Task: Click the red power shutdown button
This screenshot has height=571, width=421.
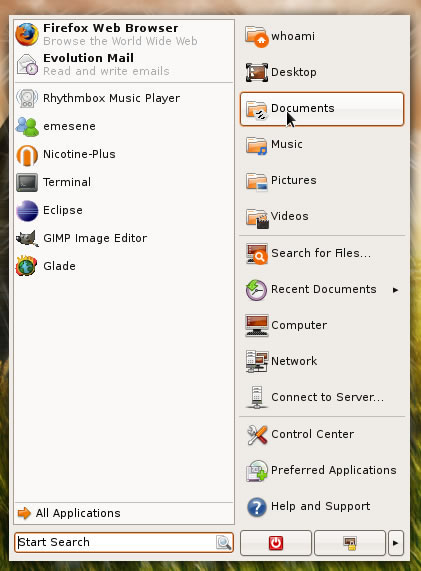Action: (276, 543)
